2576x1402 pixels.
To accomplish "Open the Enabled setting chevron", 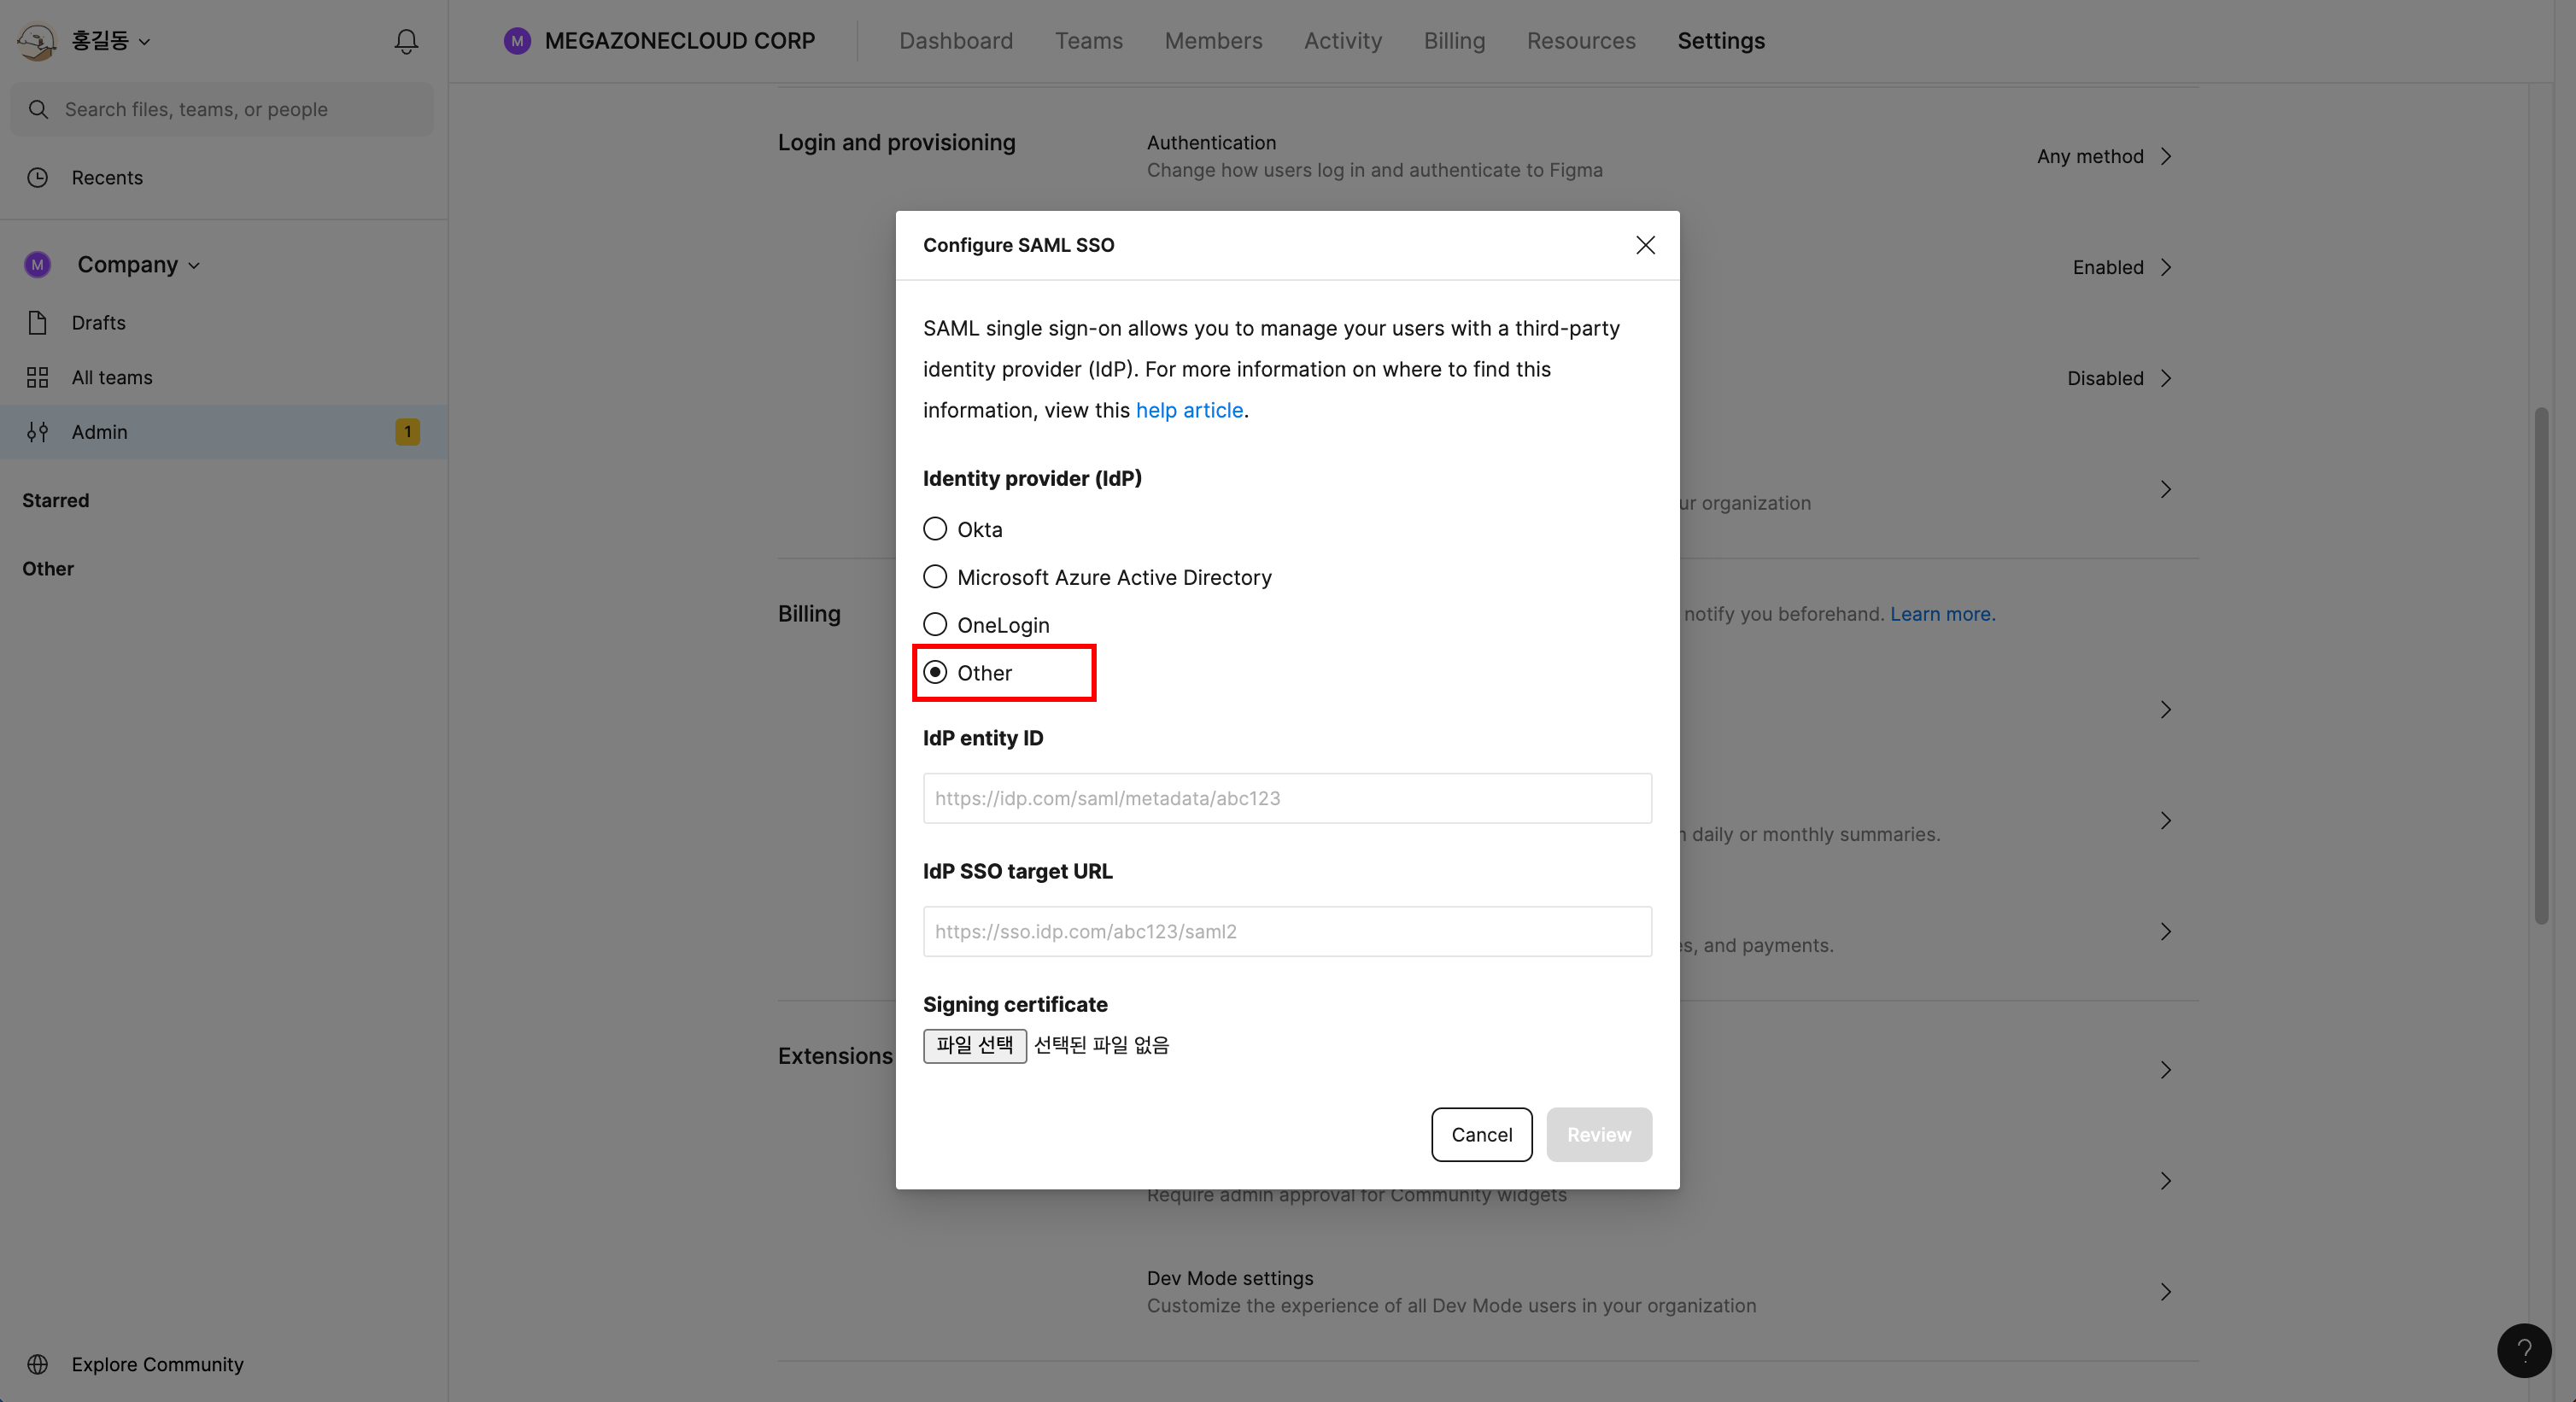I will click(x=2166, y=267).
